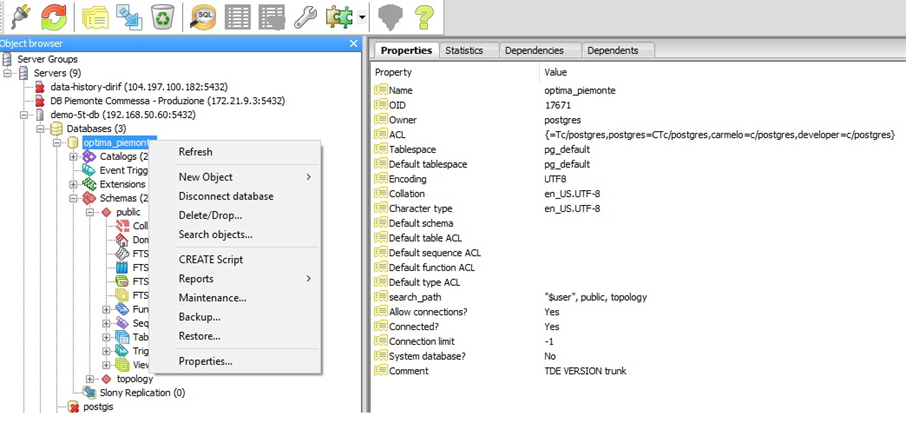Screen dimensions: 906x423
Task: Collapse the Databases (3) tree node
Action: point(41,129)
